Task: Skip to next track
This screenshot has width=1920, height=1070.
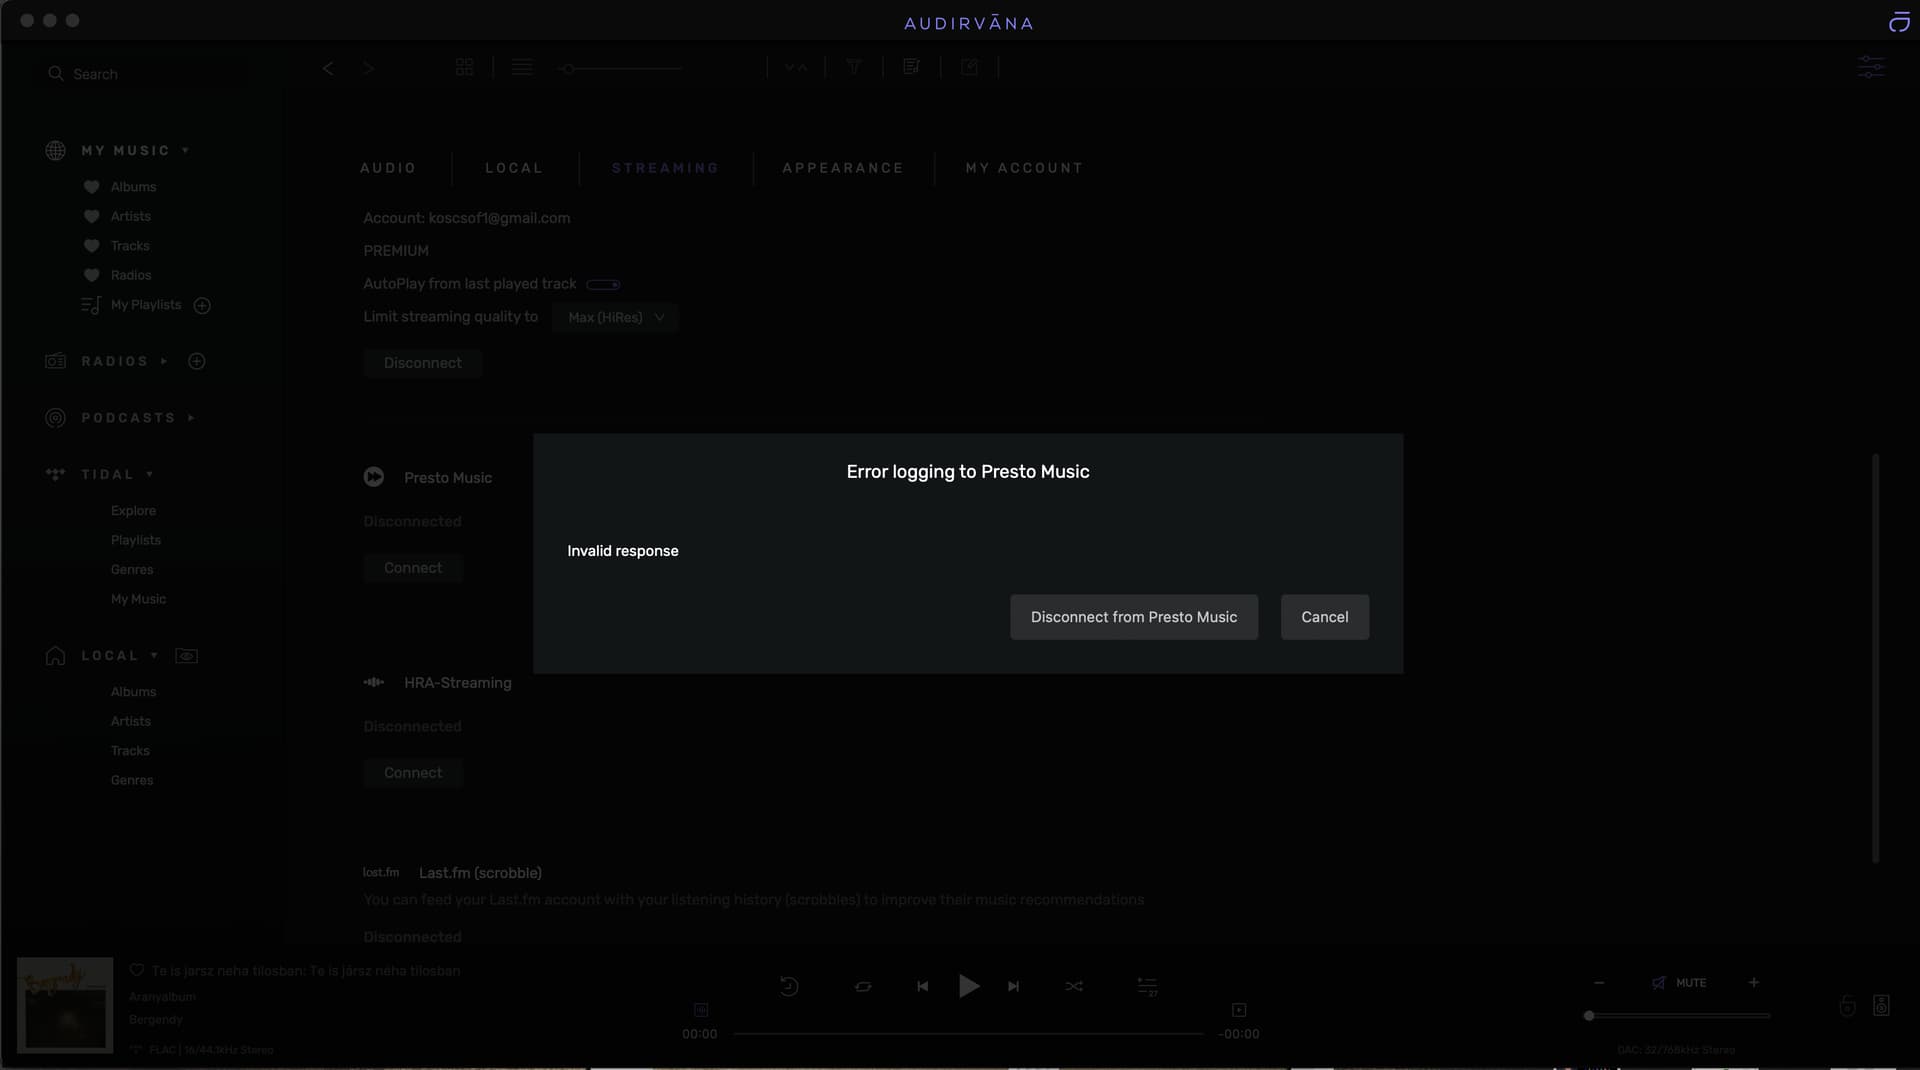Action: [x=1013, y=986]
